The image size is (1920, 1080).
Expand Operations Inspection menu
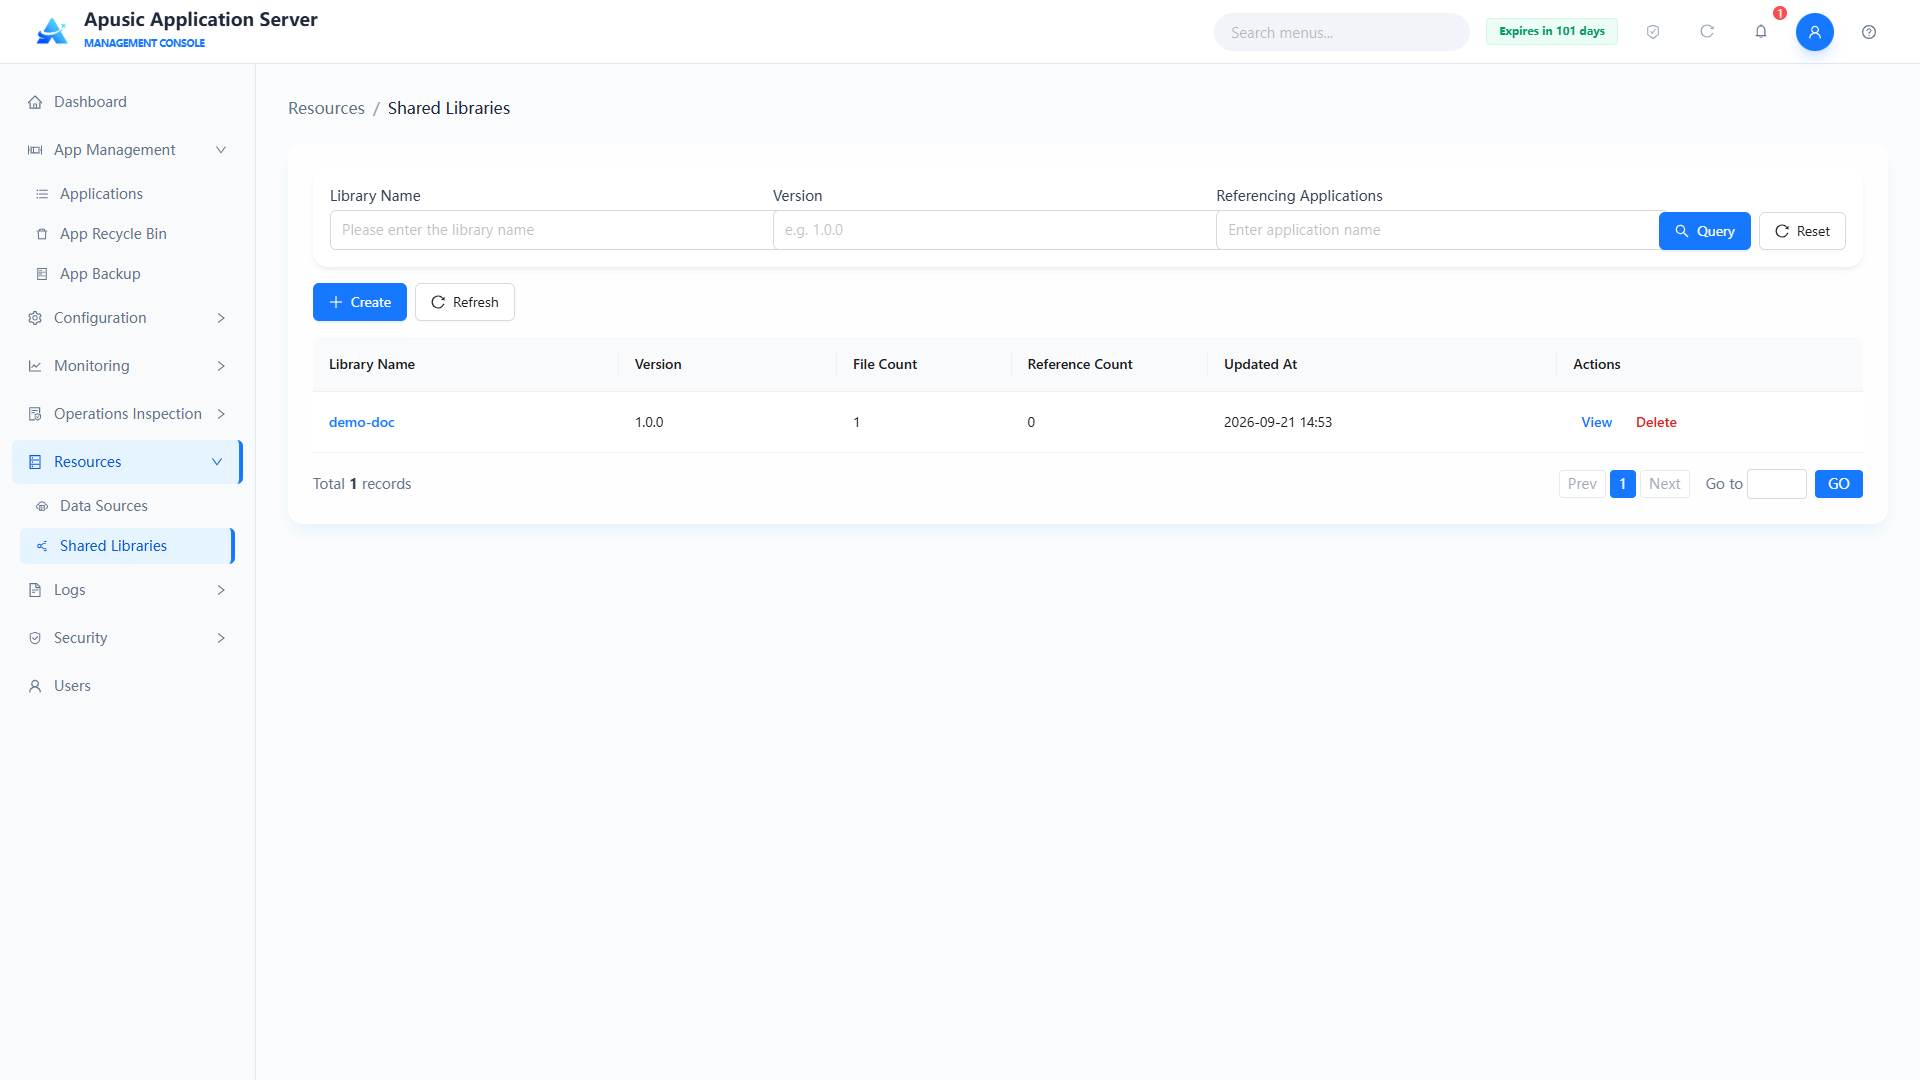point(128,414)
